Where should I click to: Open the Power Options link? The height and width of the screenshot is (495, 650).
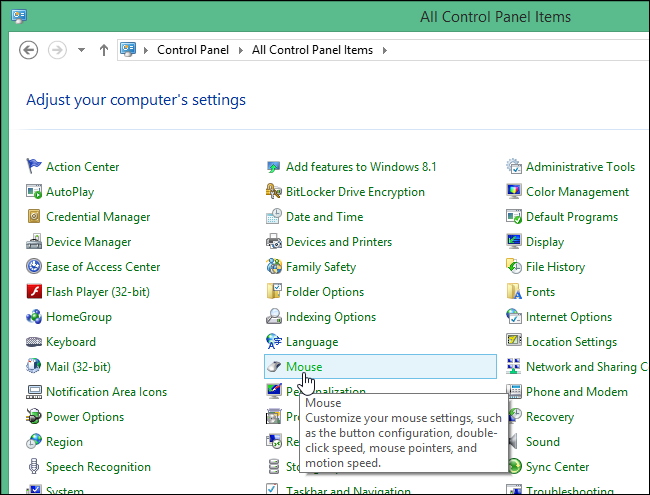point(85,417)
